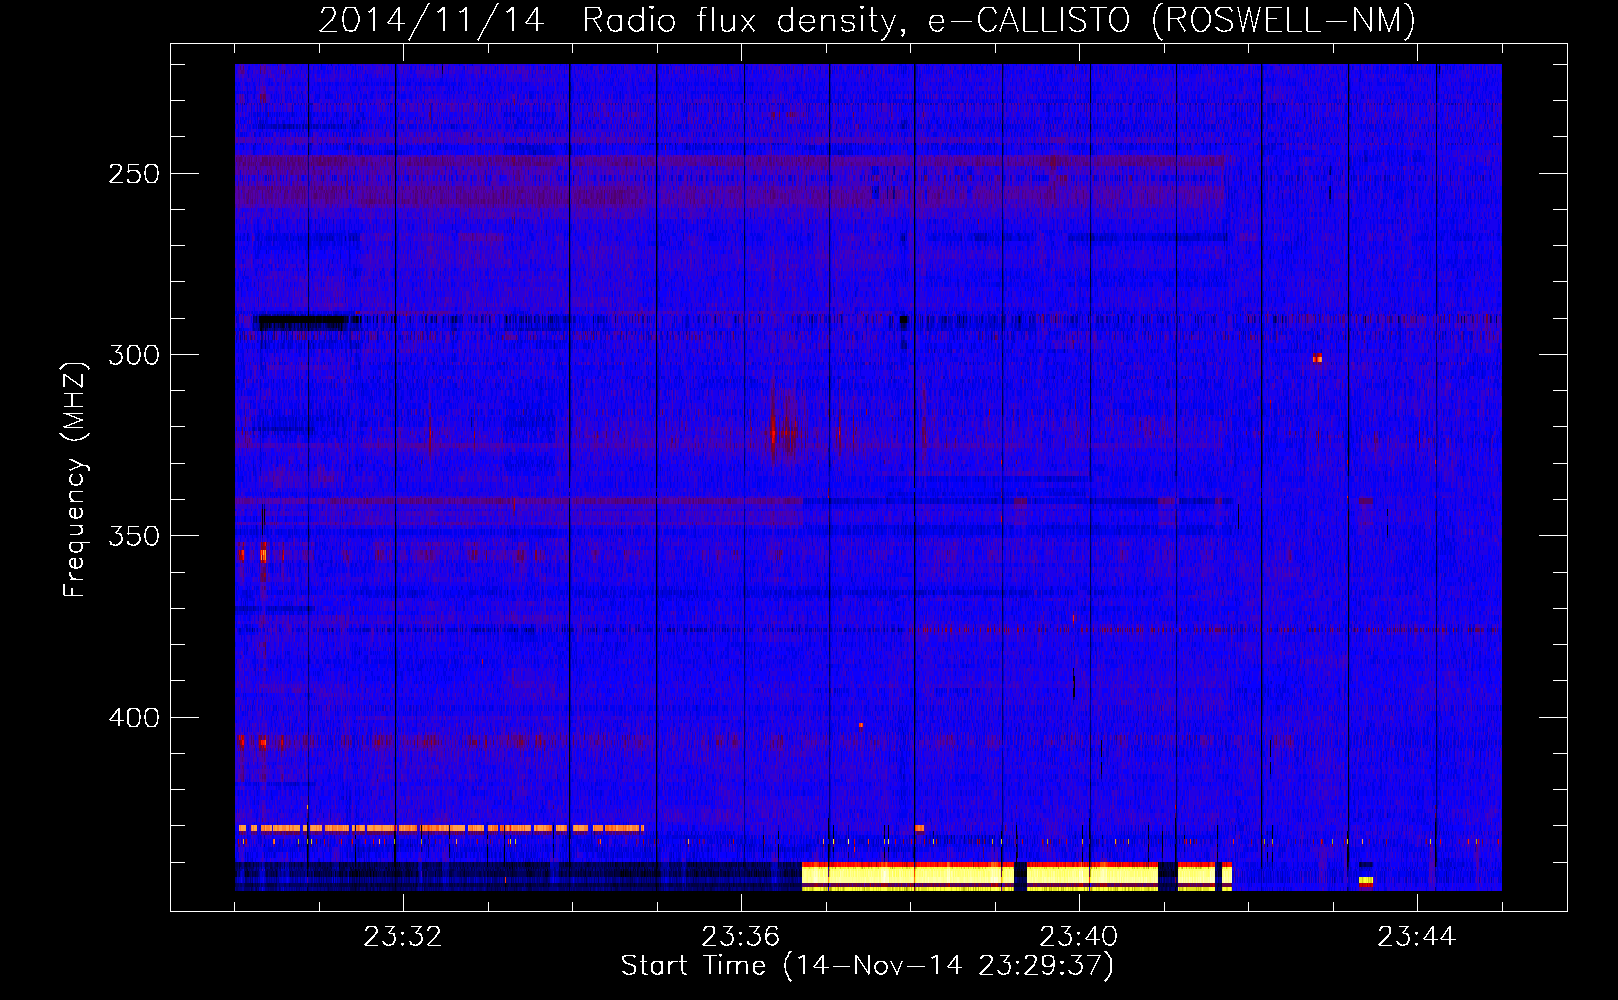Click the 300 frequency tick label
This screenshot has height=1000, width=1618.
134,355
